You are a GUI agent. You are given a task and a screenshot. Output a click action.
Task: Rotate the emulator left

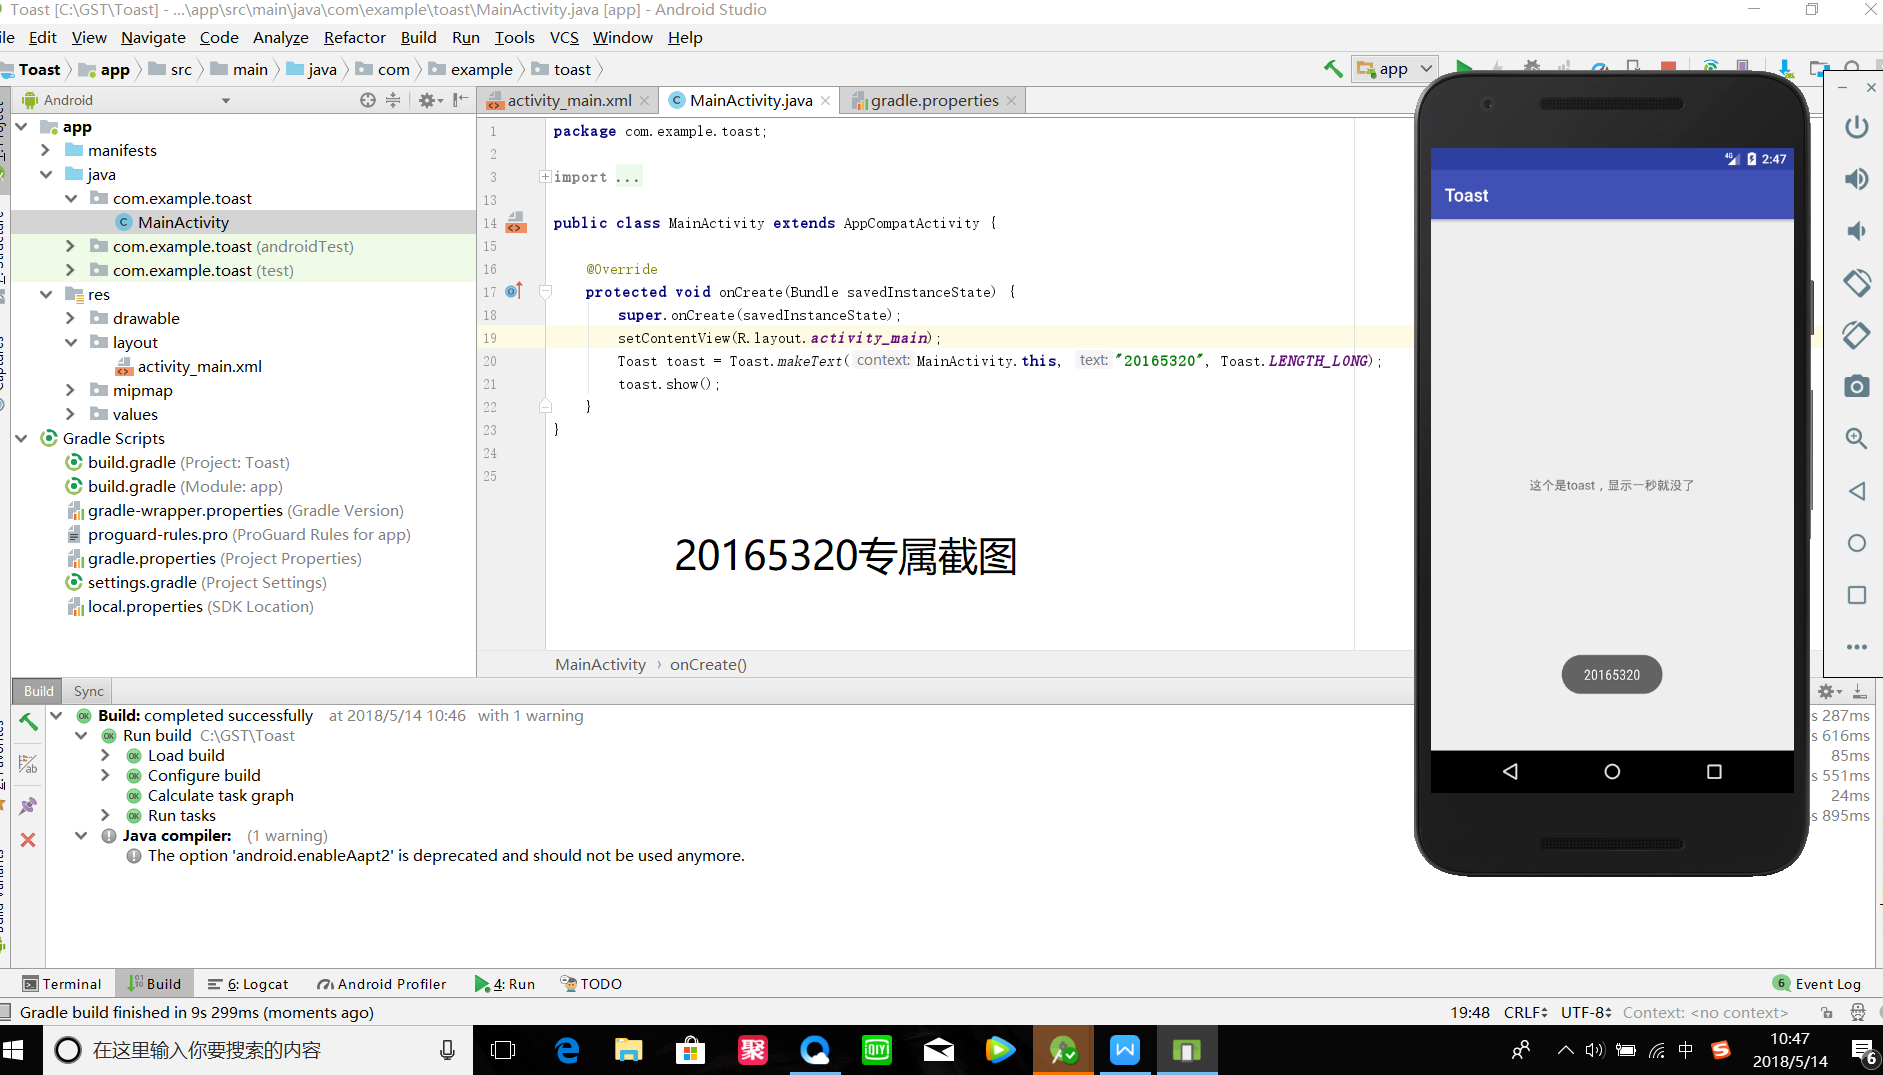coord(1856,283)
